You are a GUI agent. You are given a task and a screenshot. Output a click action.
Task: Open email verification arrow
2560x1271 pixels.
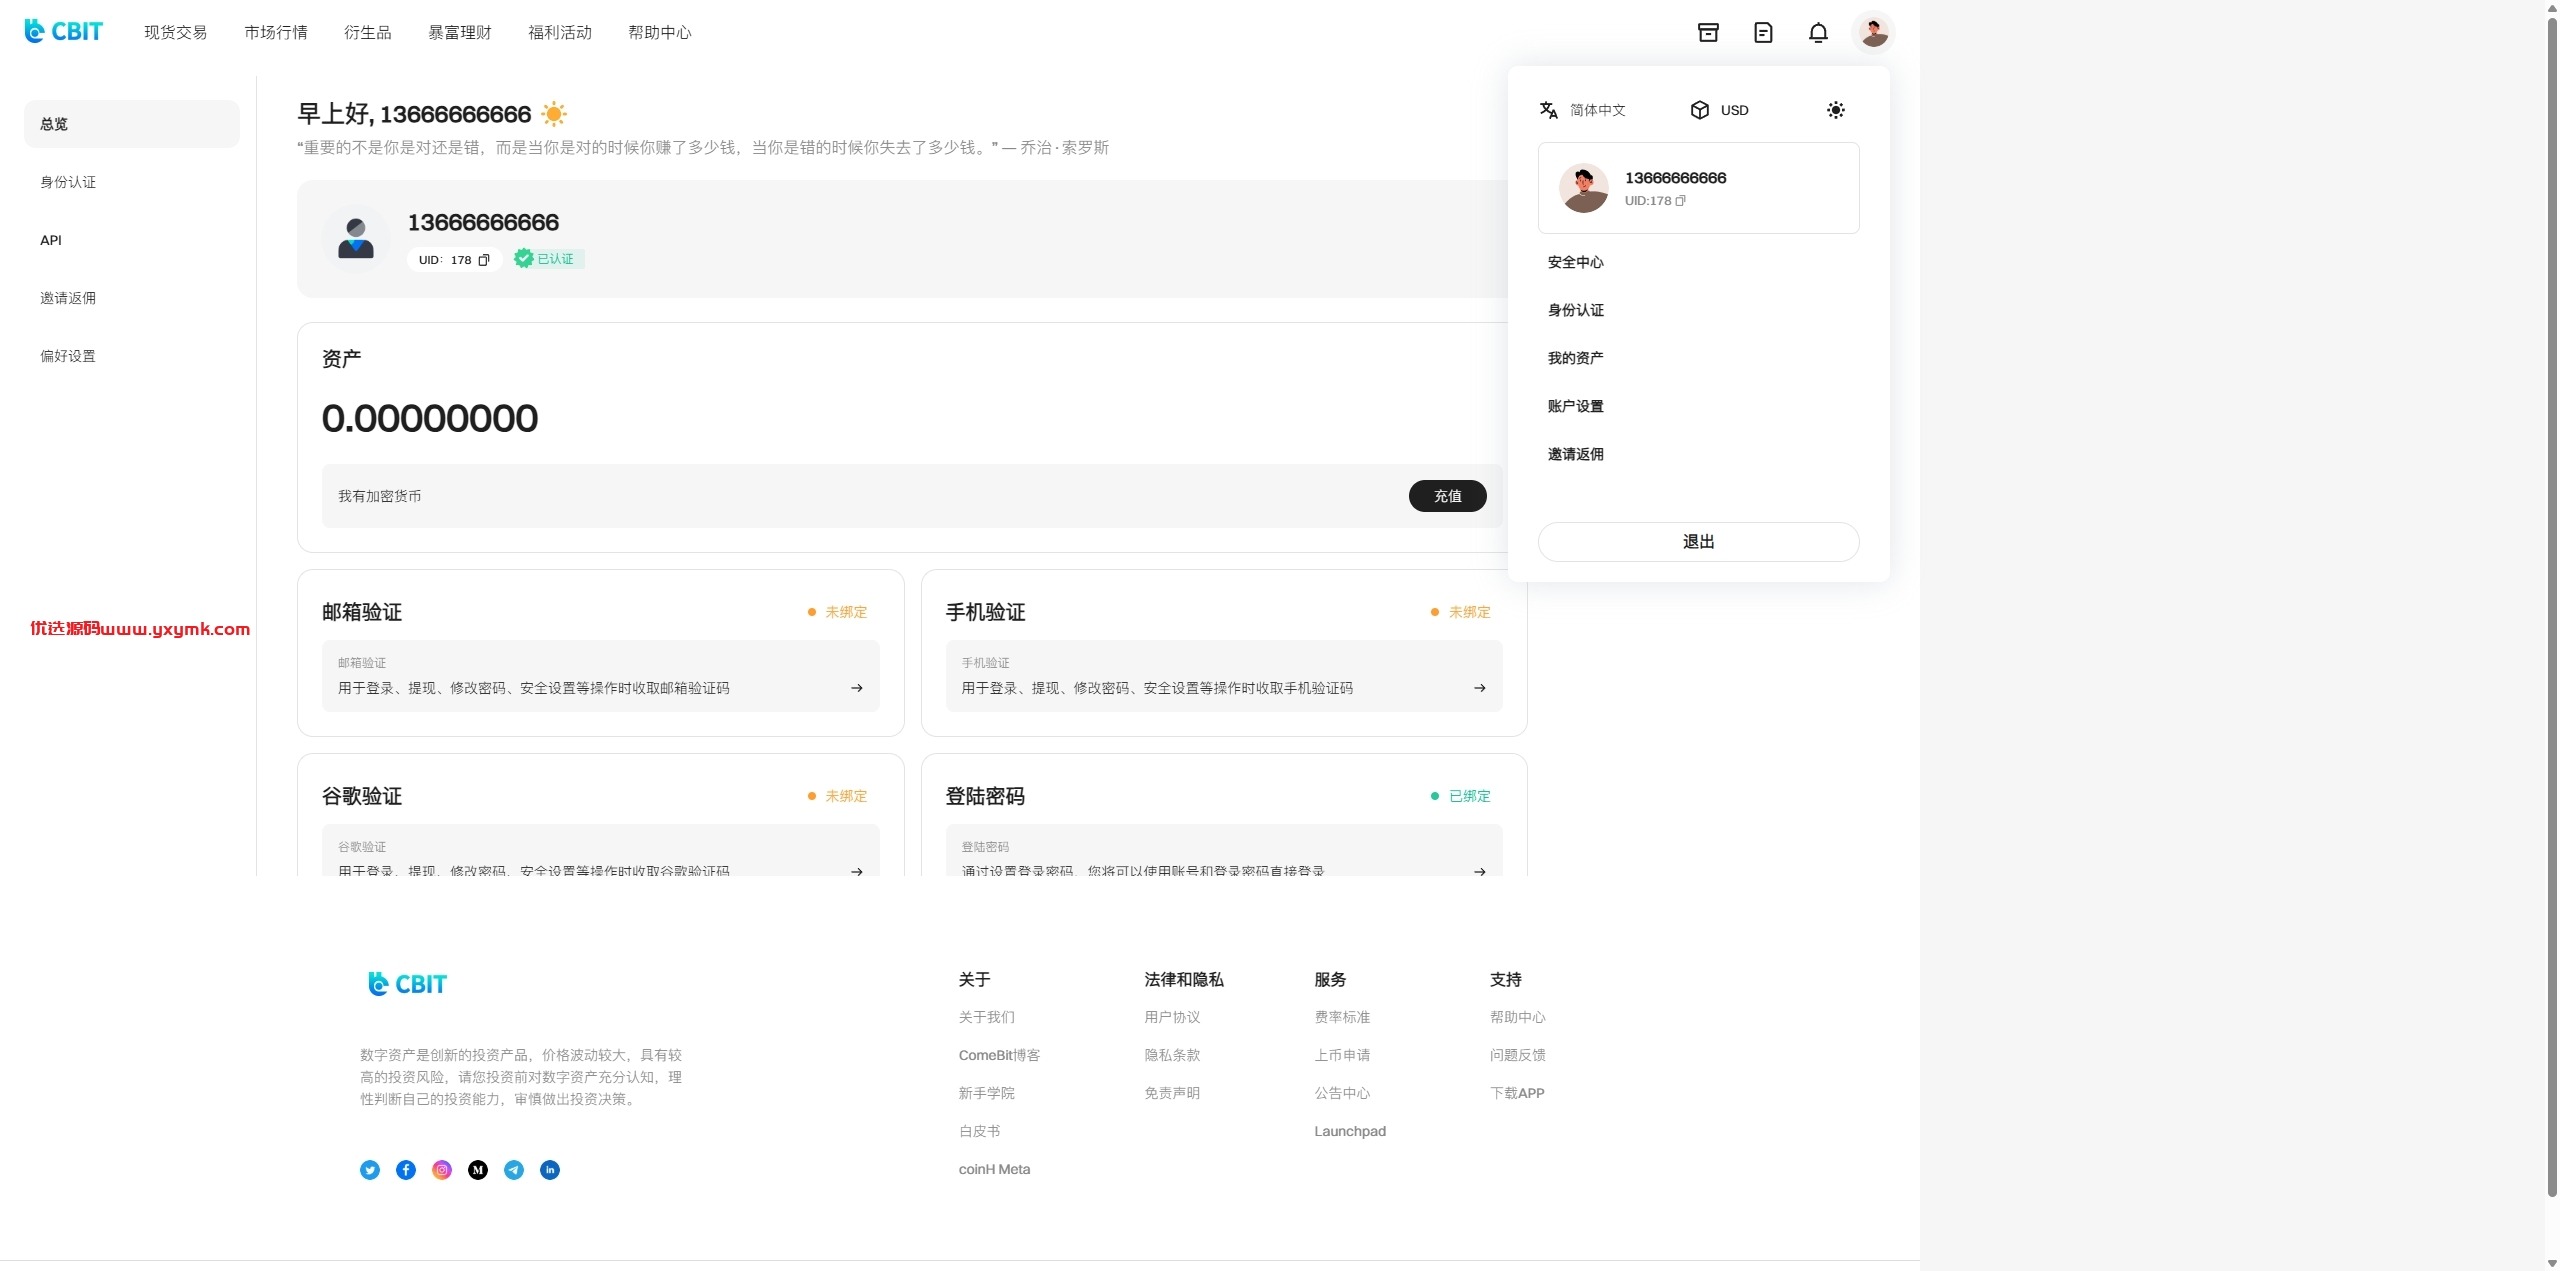(857, 688)
